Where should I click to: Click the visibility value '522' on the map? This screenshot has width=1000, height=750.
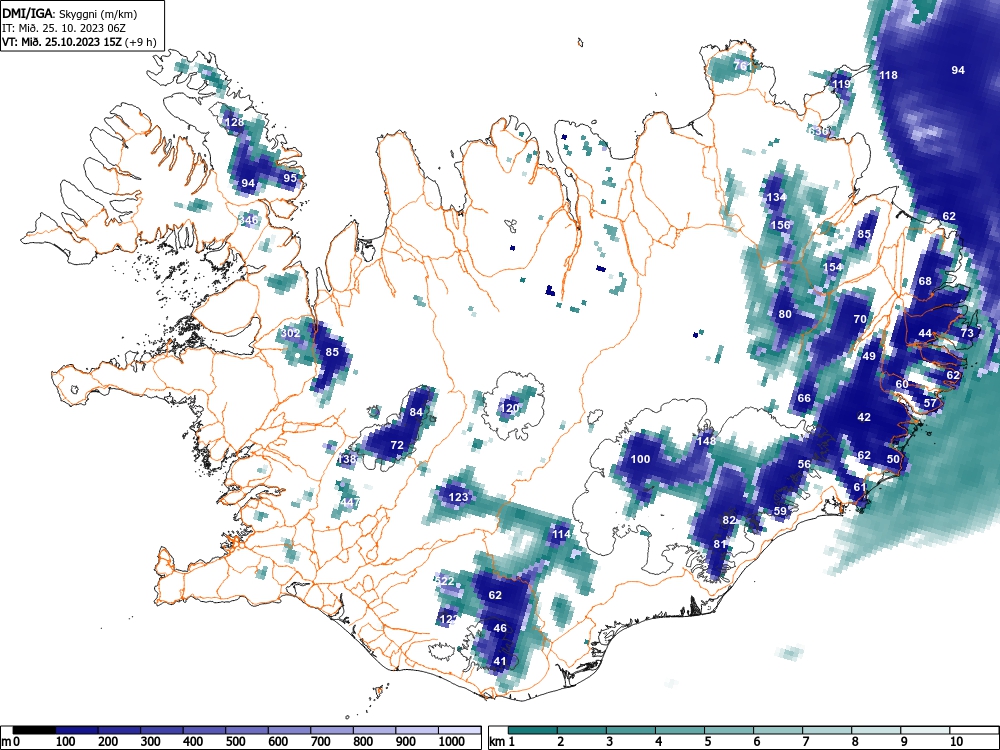click(x=445, y=581)
